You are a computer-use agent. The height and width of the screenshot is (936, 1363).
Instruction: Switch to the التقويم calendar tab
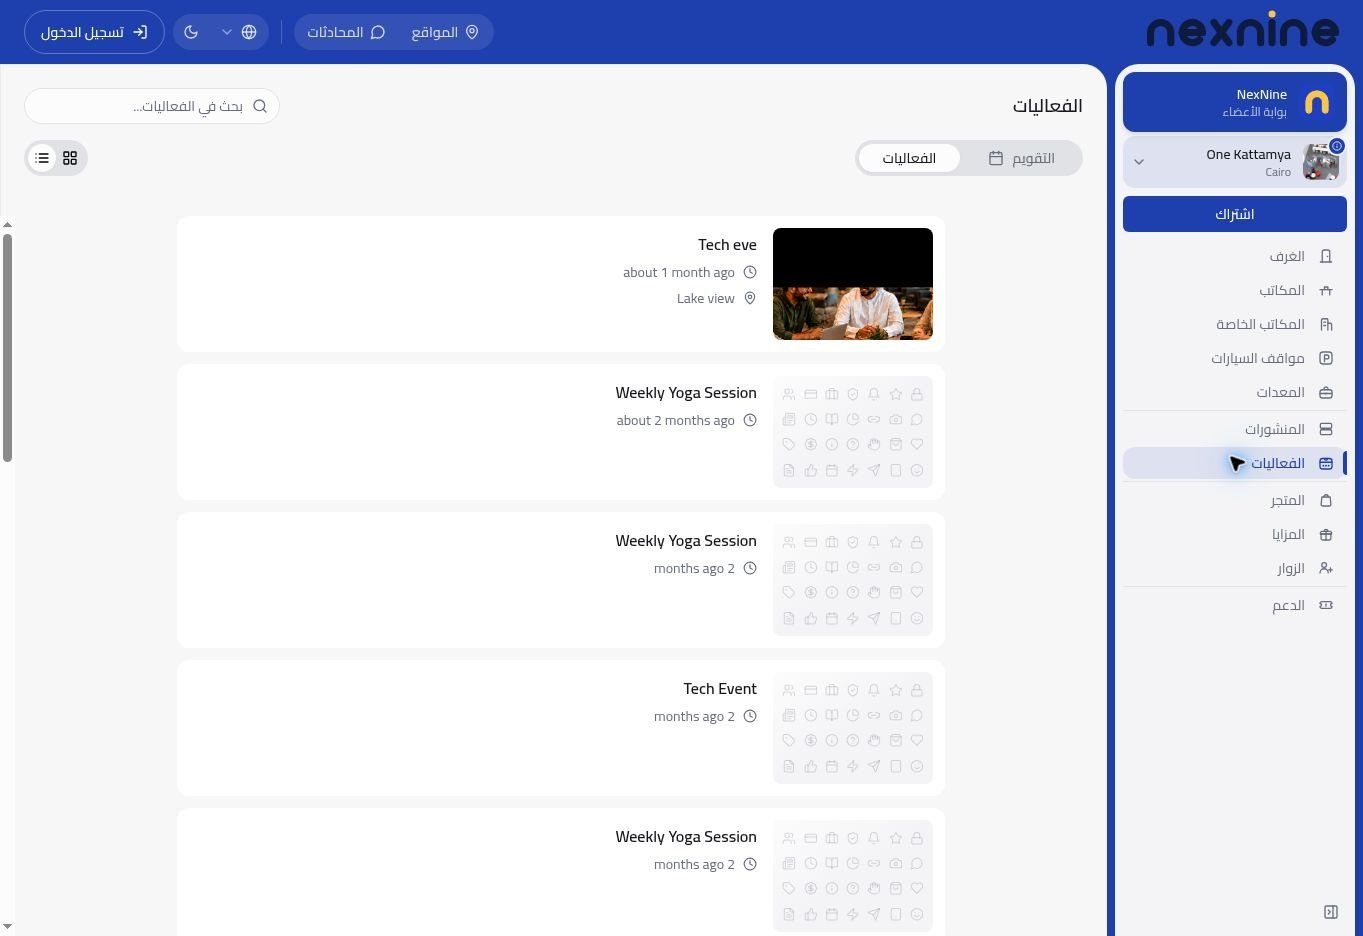coord(1021,158)
